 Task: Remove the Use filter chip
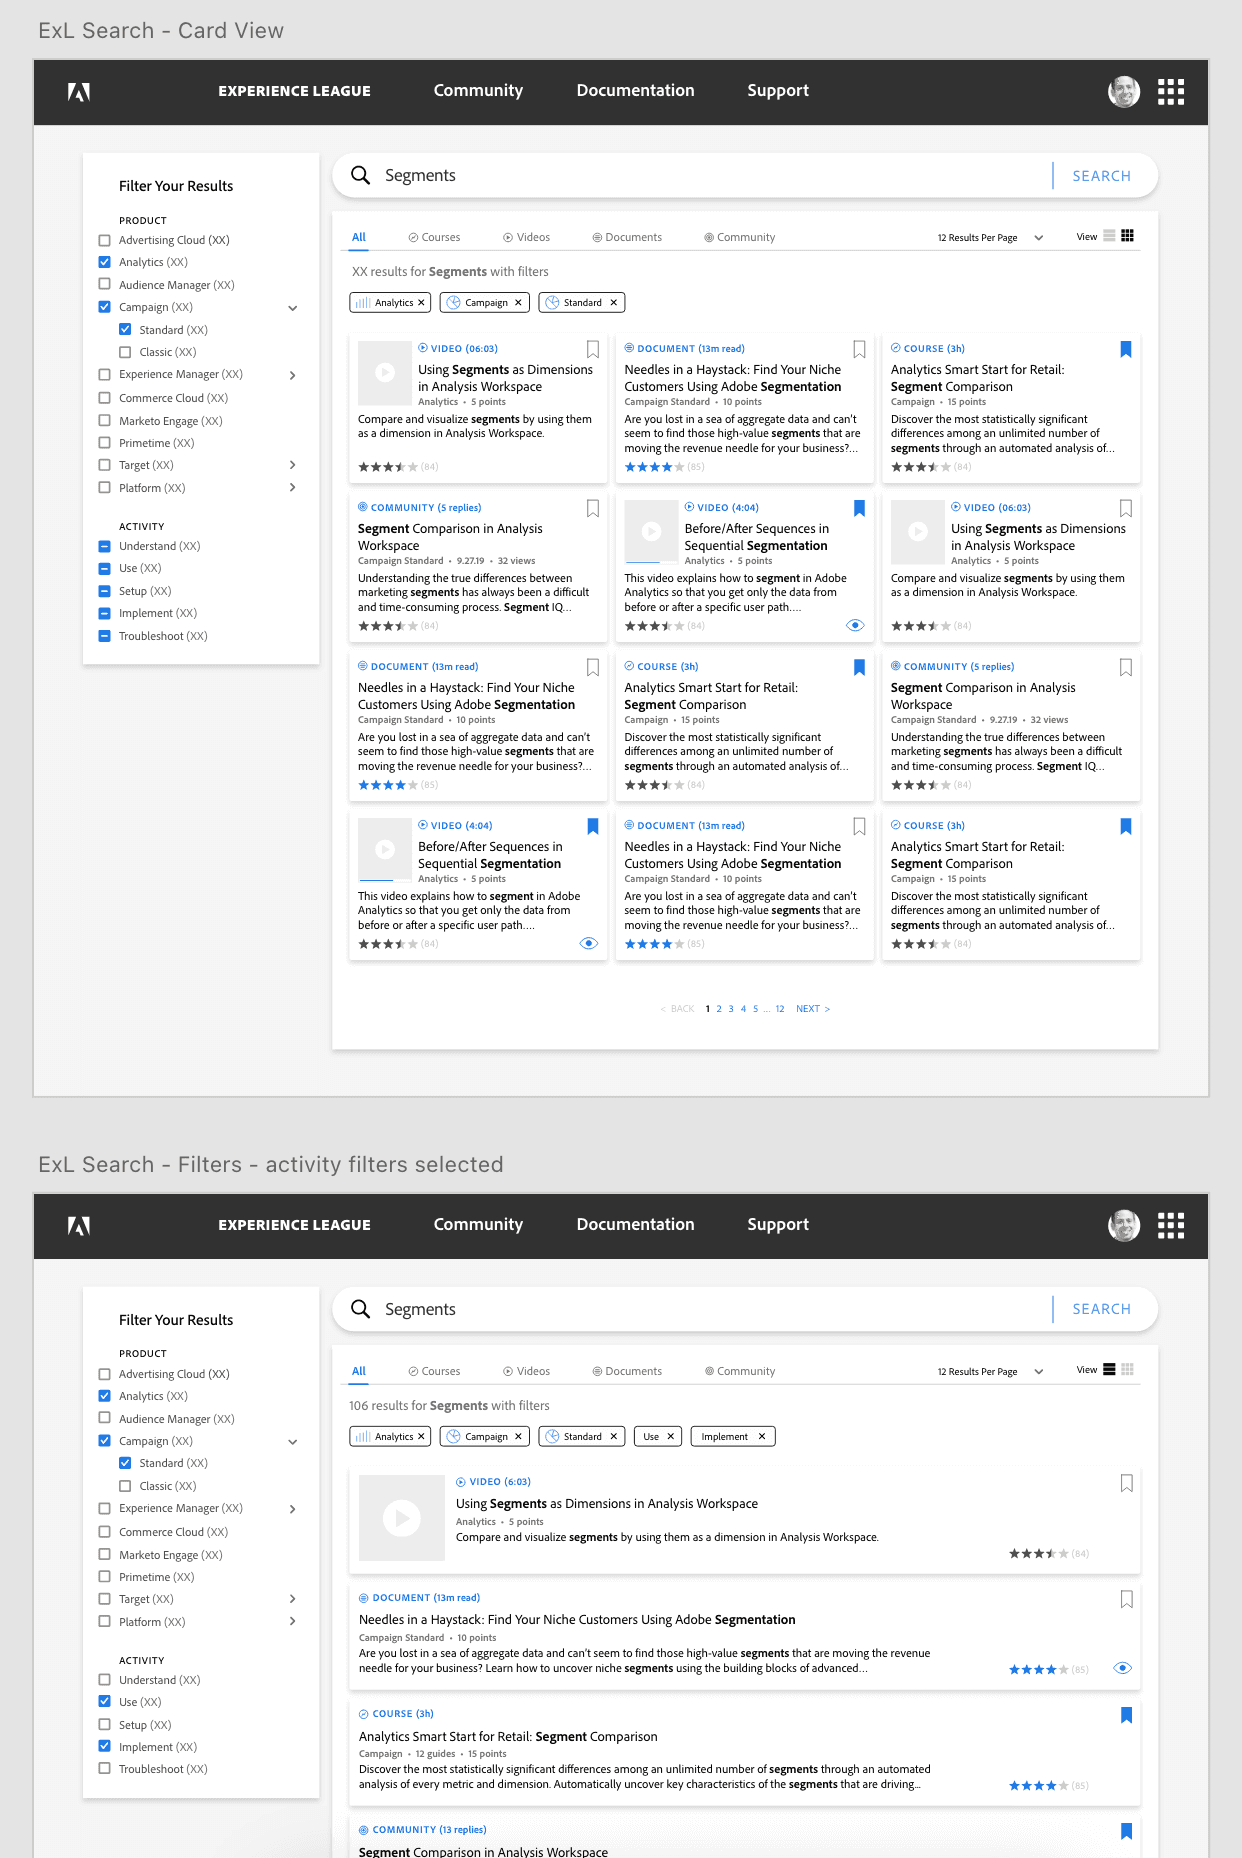coord(671,1436)
